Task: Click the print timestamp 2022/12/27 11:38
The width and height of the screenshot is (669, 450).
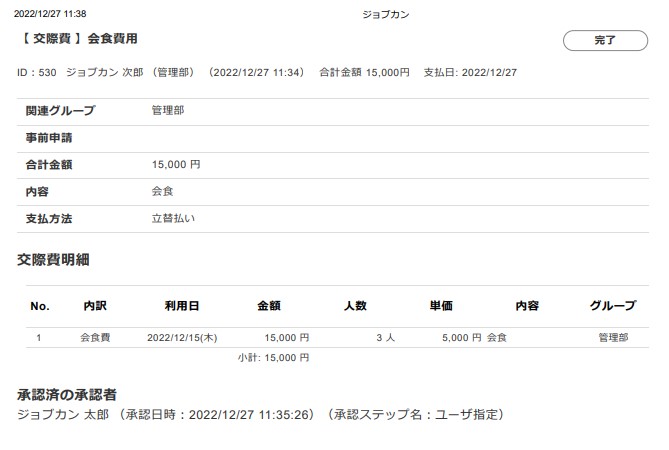Action: tap(50, 14)
